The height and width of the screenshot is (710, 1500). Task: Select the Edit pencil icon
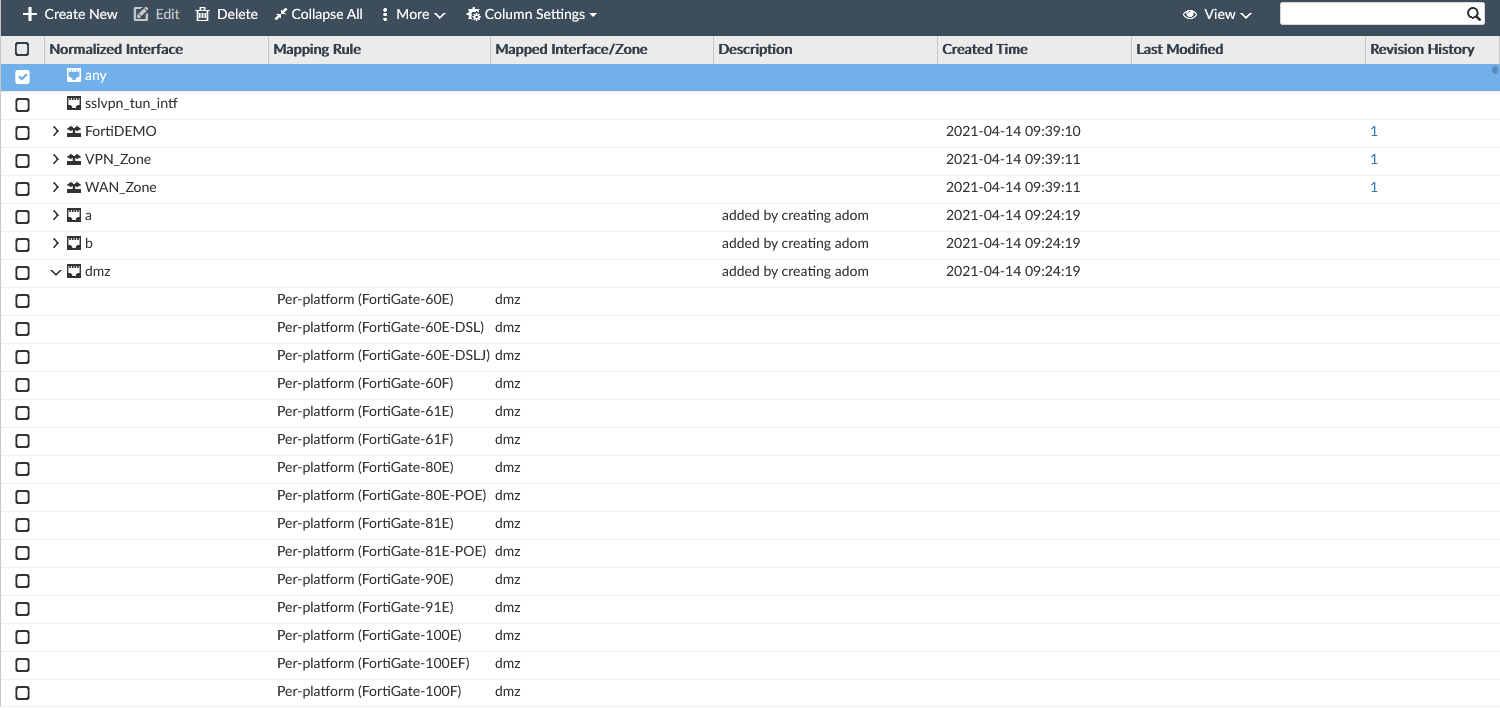click(x=140, y=14)
